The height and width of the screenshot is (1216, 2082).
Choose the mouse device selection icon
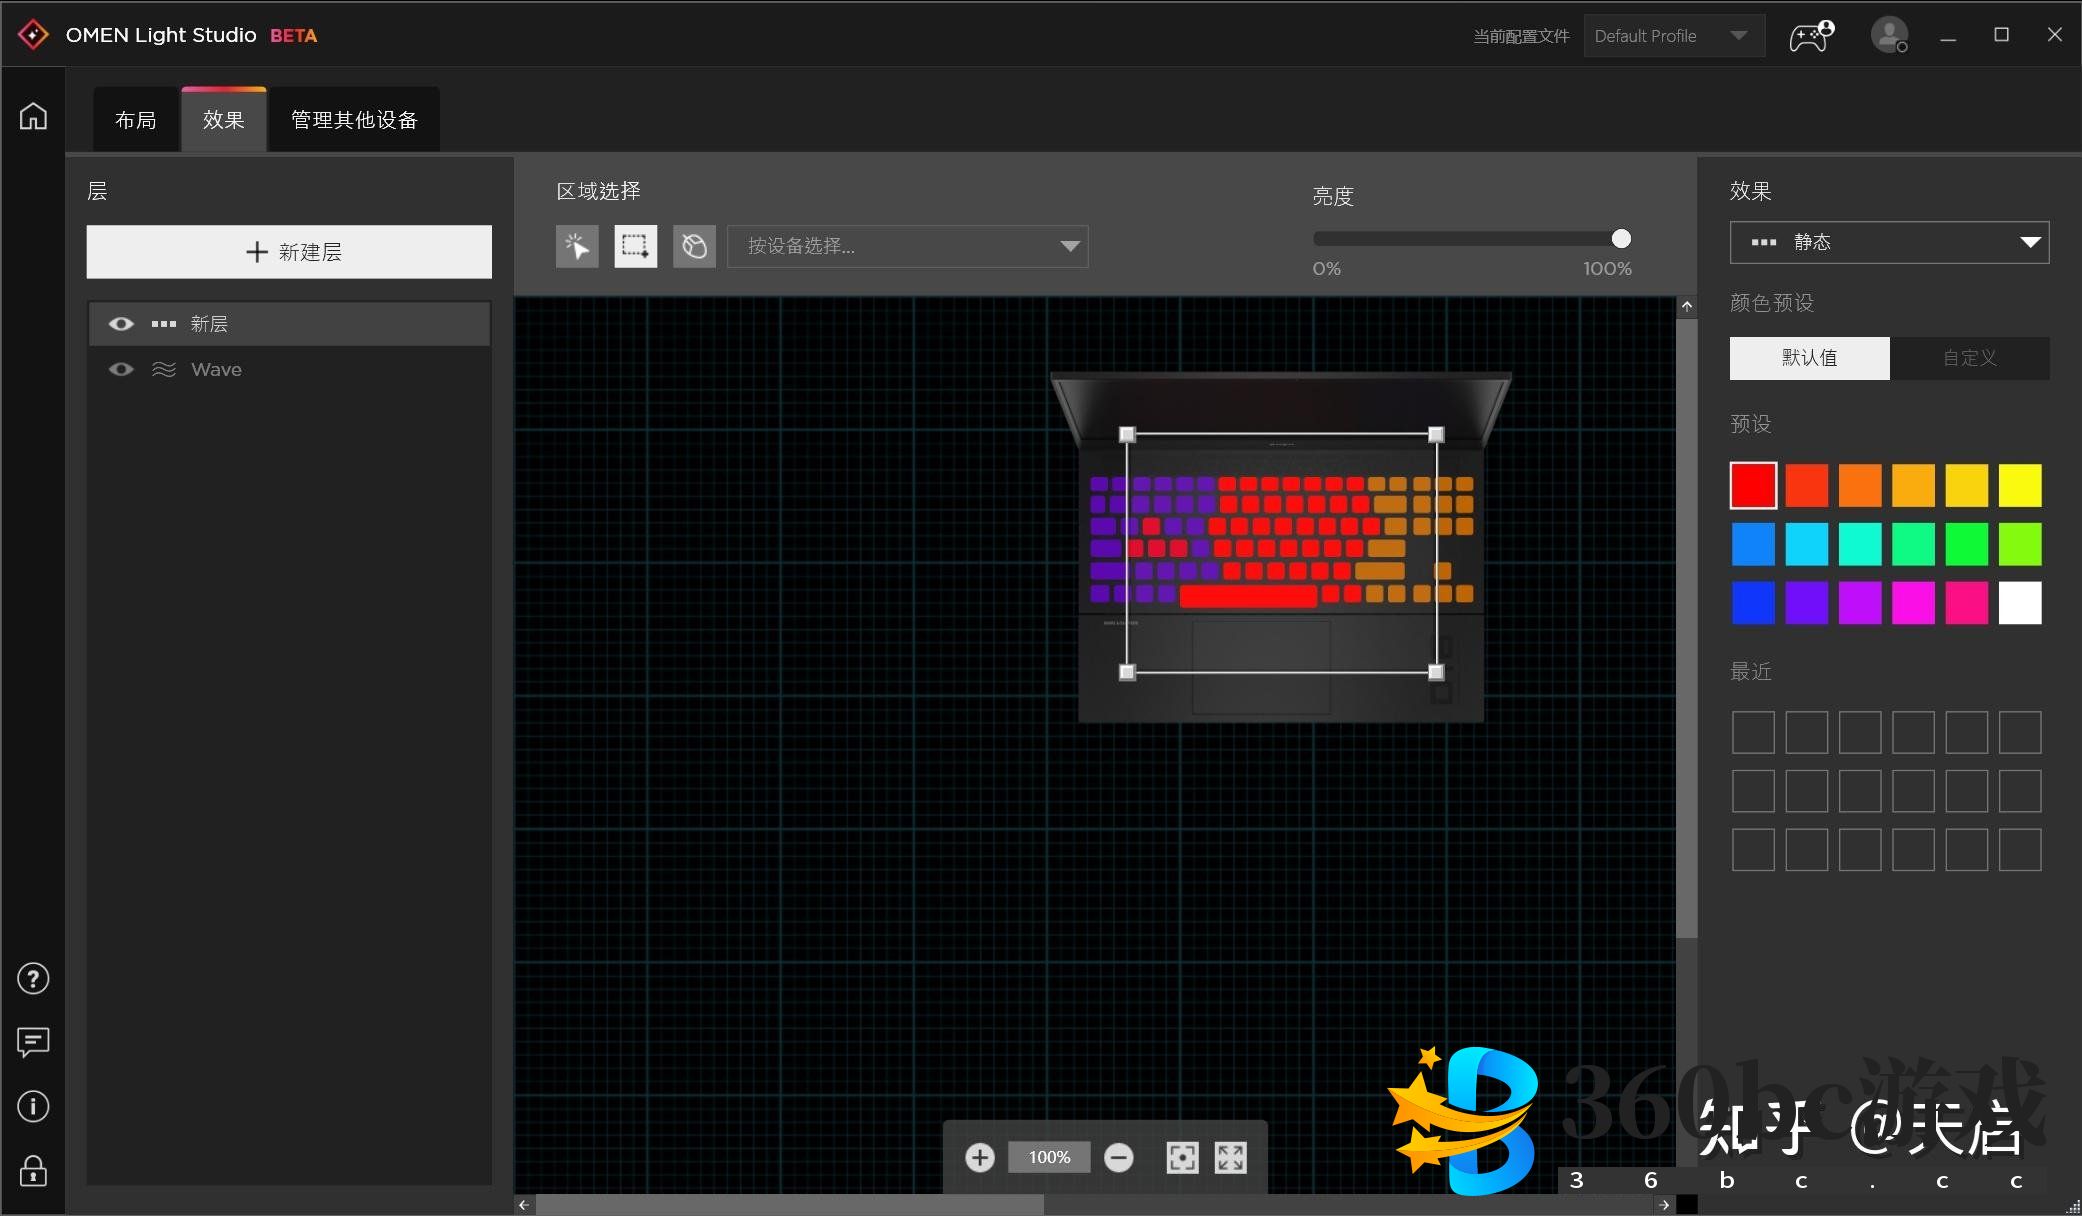694,246
